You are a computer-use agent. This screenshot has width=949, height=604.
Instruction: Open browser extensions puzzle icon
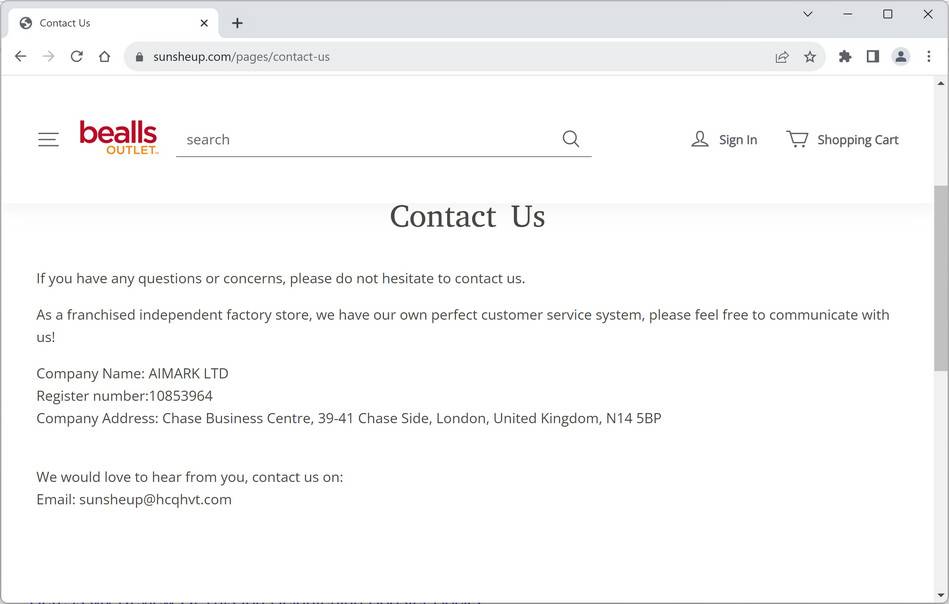[x=845, y=57]
